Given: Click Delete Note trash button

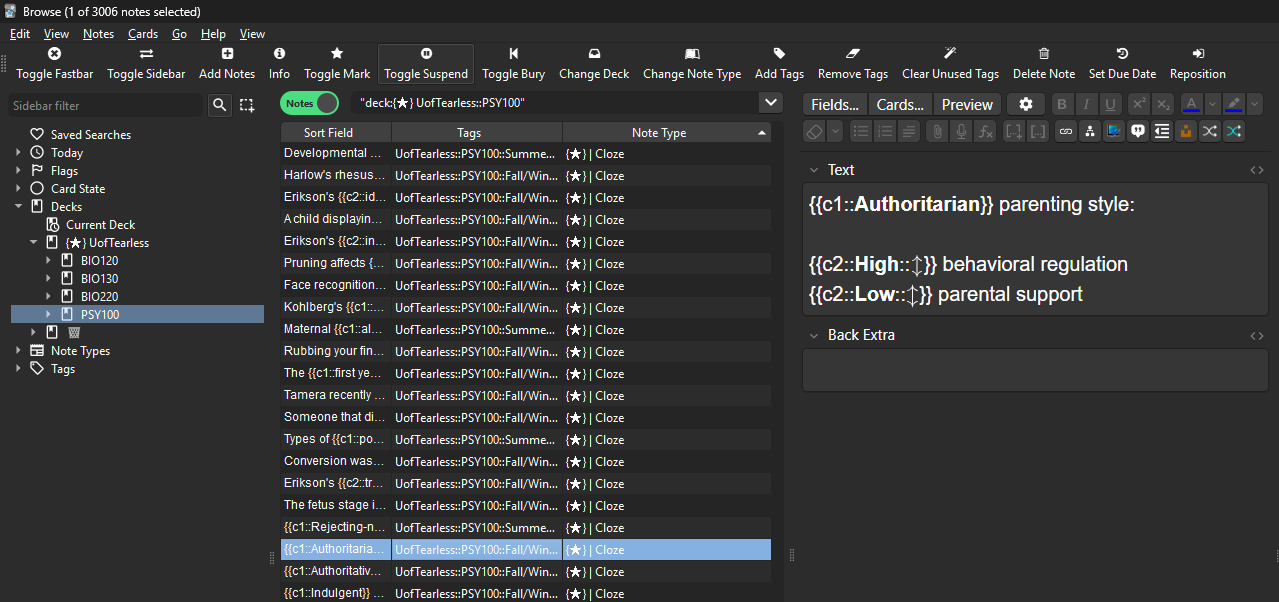Looking at the screenshot, I should [x=1044, y=63].
